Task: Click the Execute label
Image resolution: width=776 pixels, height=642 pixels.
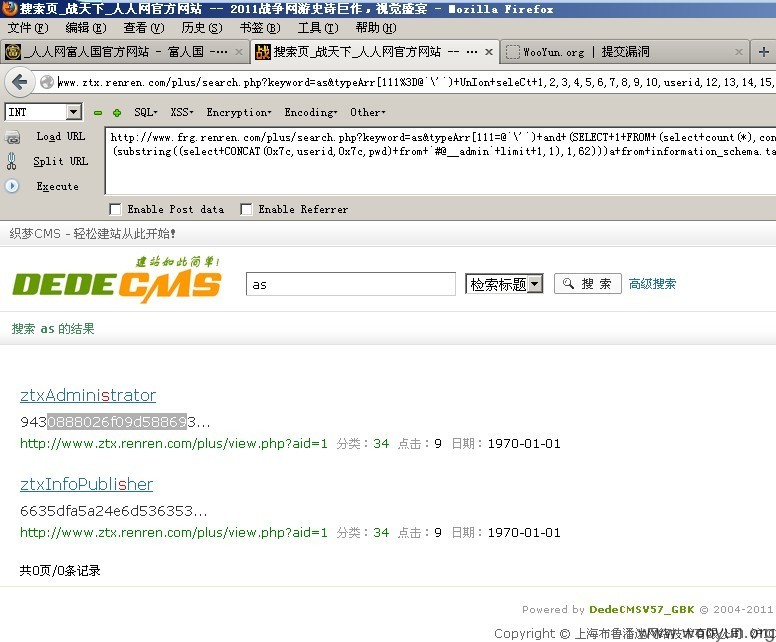Action: [57, 187]
